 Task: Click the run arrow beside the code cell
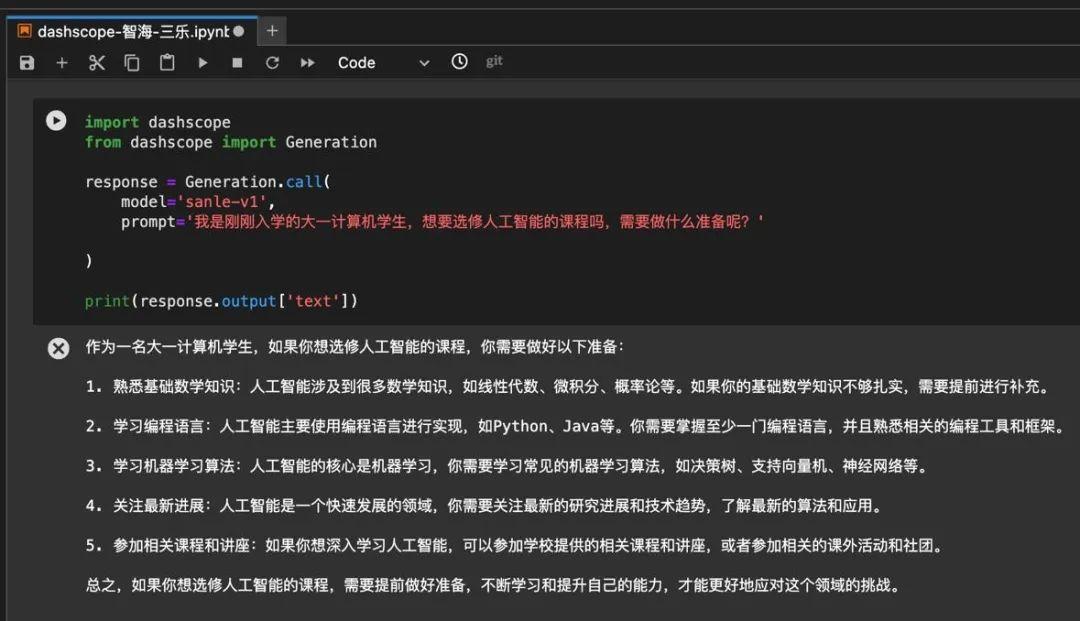(55, 120)
